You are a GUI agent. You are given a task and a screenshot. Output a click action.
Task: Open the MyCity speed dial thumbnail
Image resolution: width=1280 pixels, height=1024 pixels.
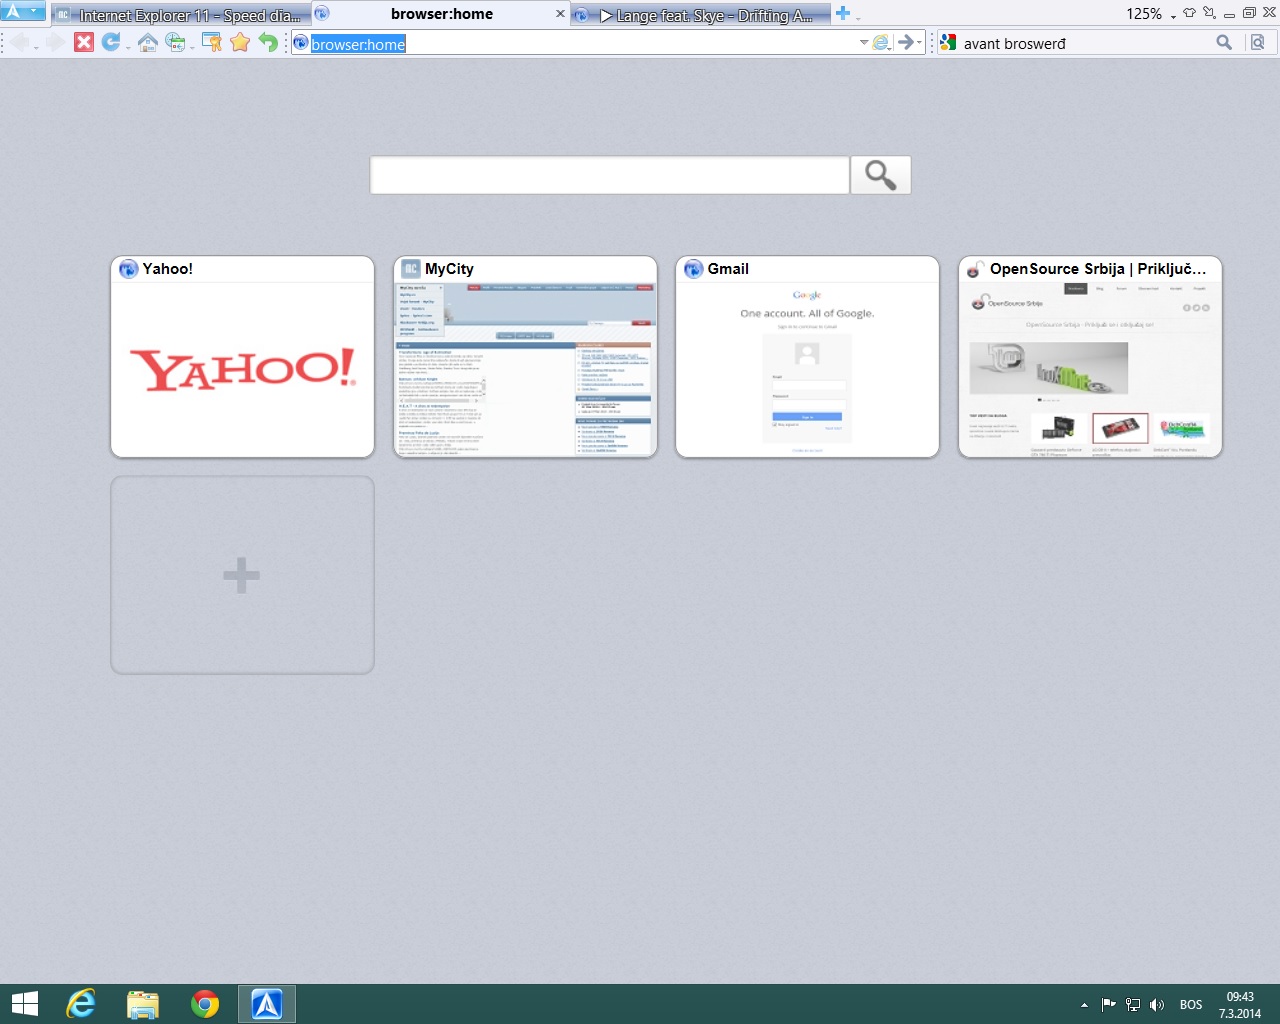click(x=525, y=357)
